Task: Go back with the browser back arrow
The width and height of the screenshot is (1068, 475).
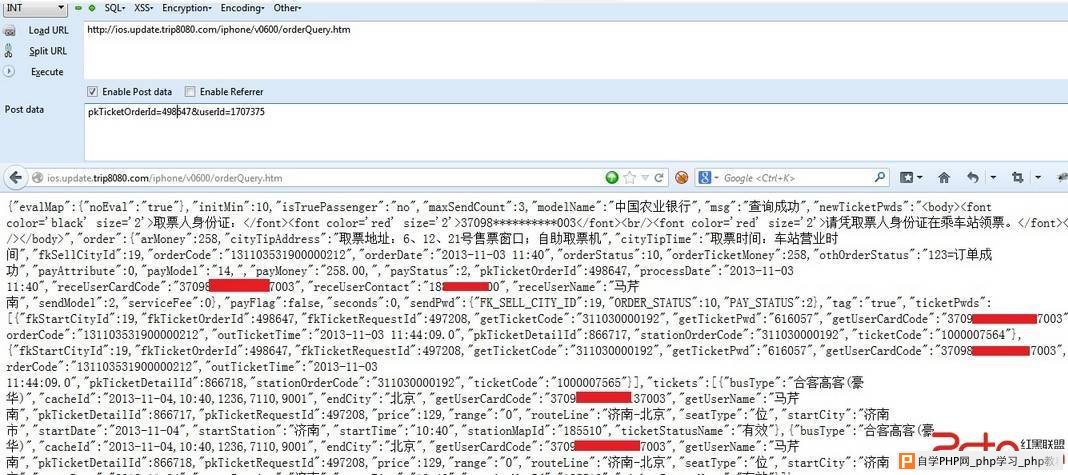Action: (x=16, y=177)
